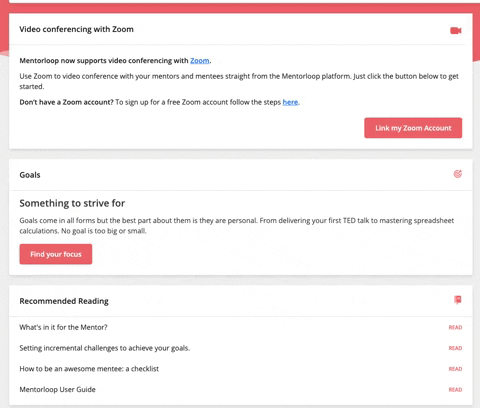This screenshot has height=408, width=480.
Task: Select Setting incremental challenges to achieve your goals
Action: pos(105,348)
